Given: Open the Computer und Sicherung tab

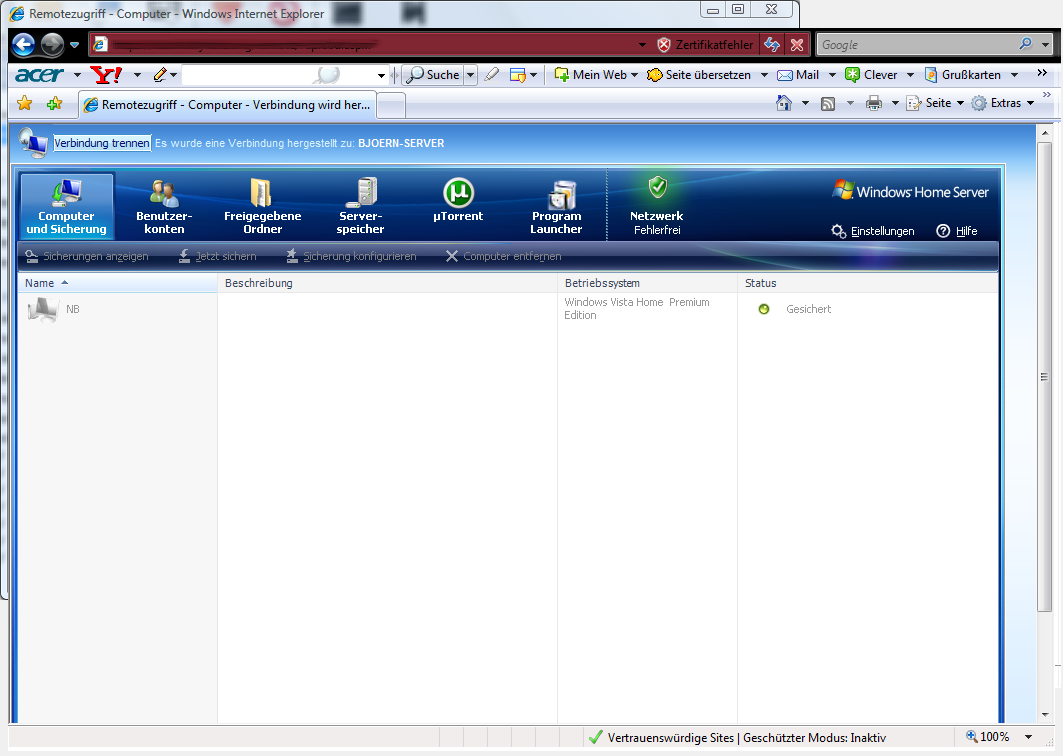Looking at the screenshot, I should [x=66, y=207].
